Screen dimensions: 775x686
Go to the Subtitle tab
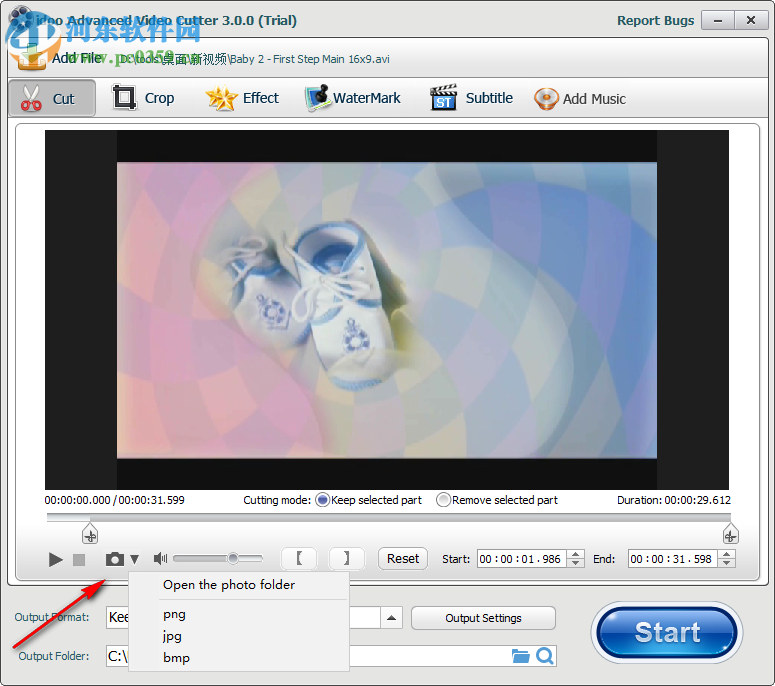point(472,98)
